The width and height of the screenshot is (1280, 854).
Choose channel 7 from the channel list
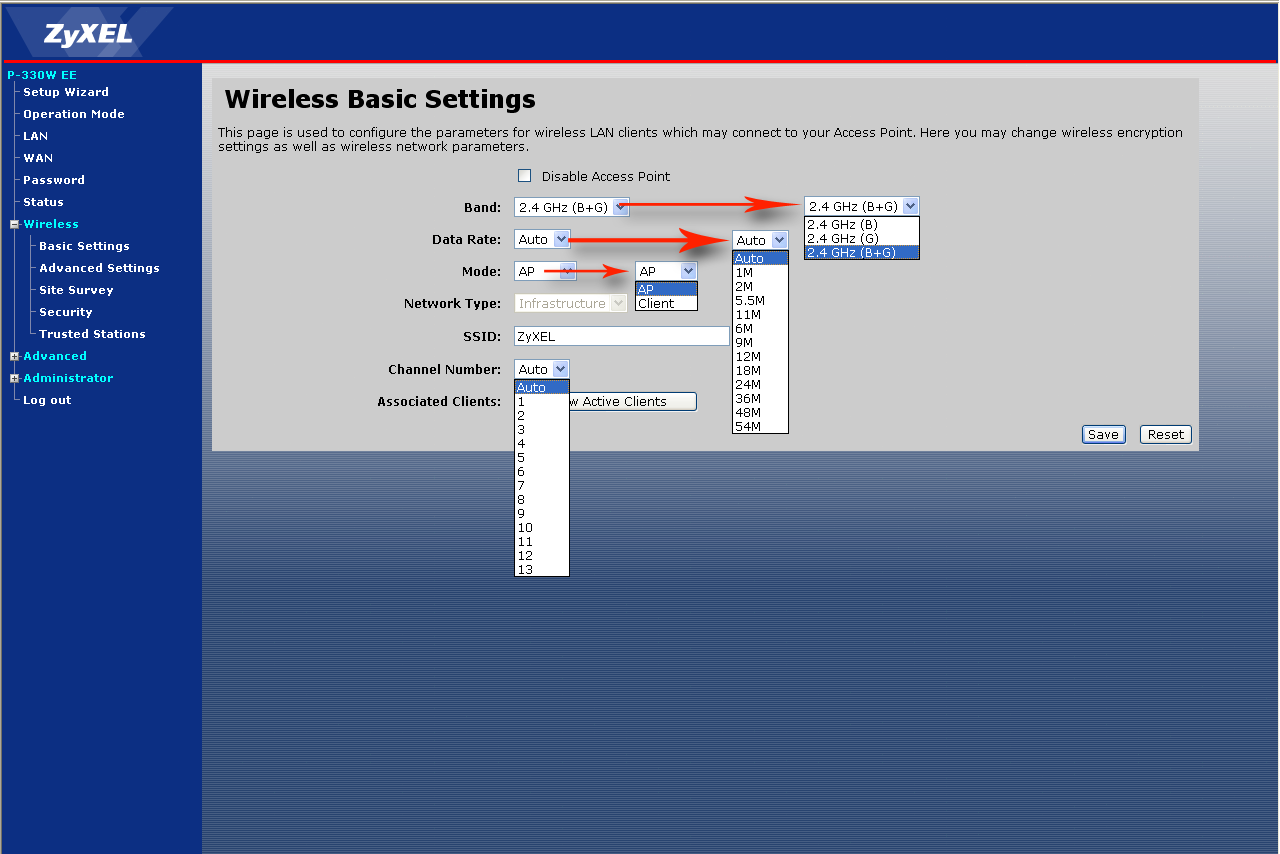[542, 485]
